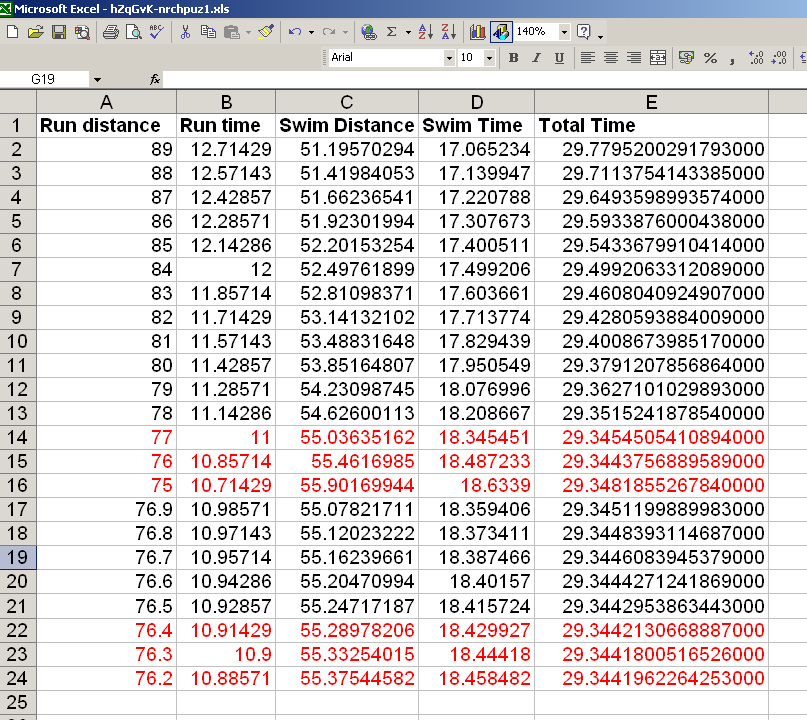Open the zoom percentage dropdown
807x720 pixels.
click(x=564, y=32)
